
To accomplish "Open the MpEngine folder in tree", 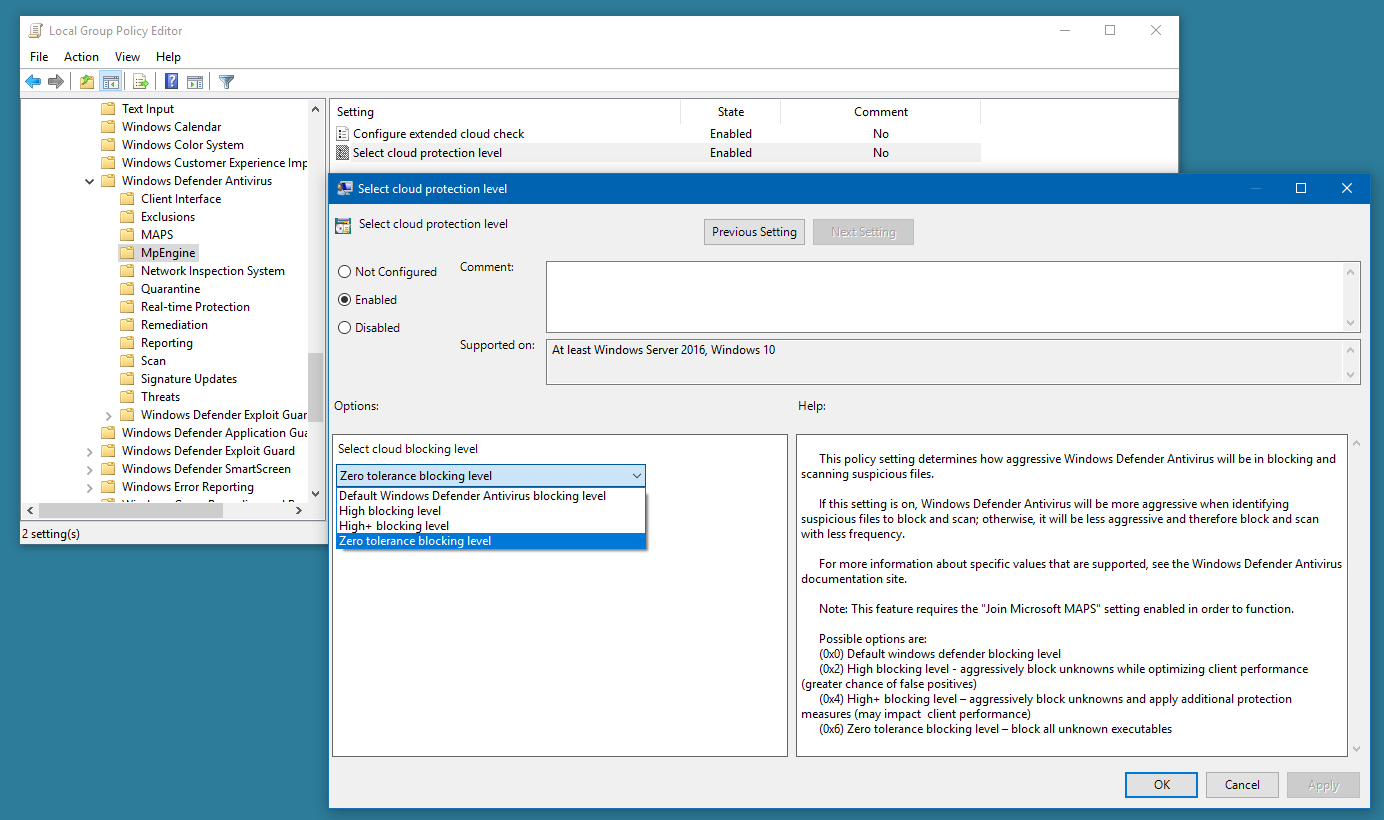I will [x=168, y=253].
